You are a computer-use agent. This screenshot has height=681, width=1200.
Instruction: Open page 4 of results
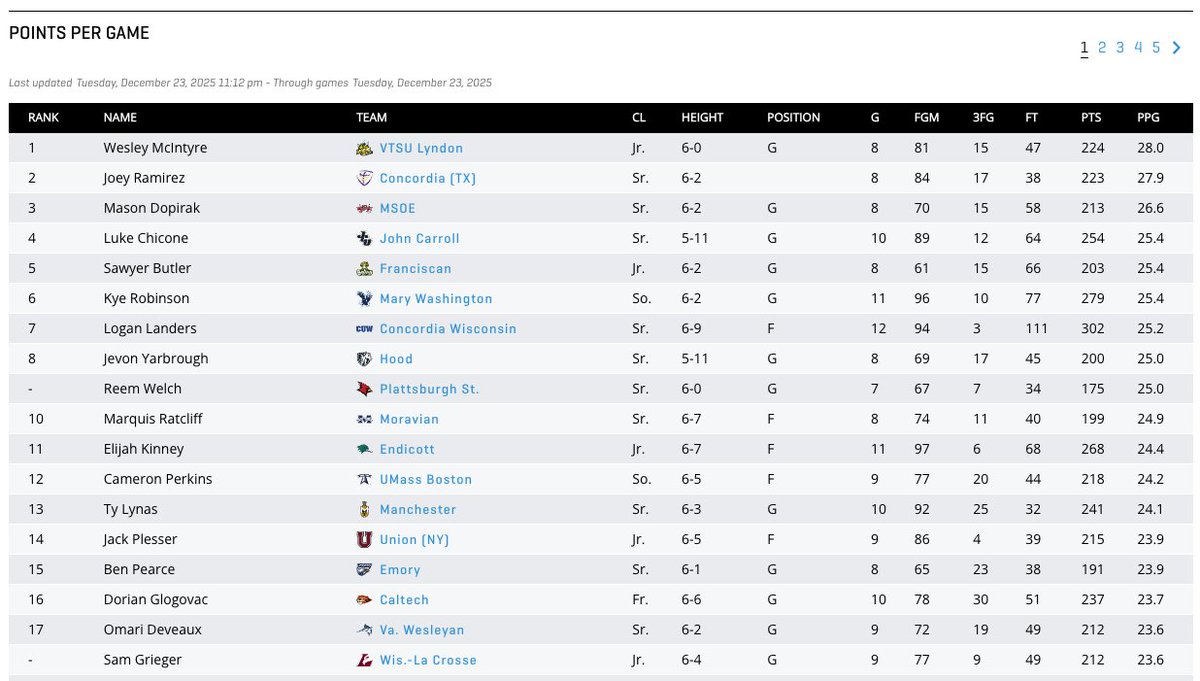click(1138, 47)
